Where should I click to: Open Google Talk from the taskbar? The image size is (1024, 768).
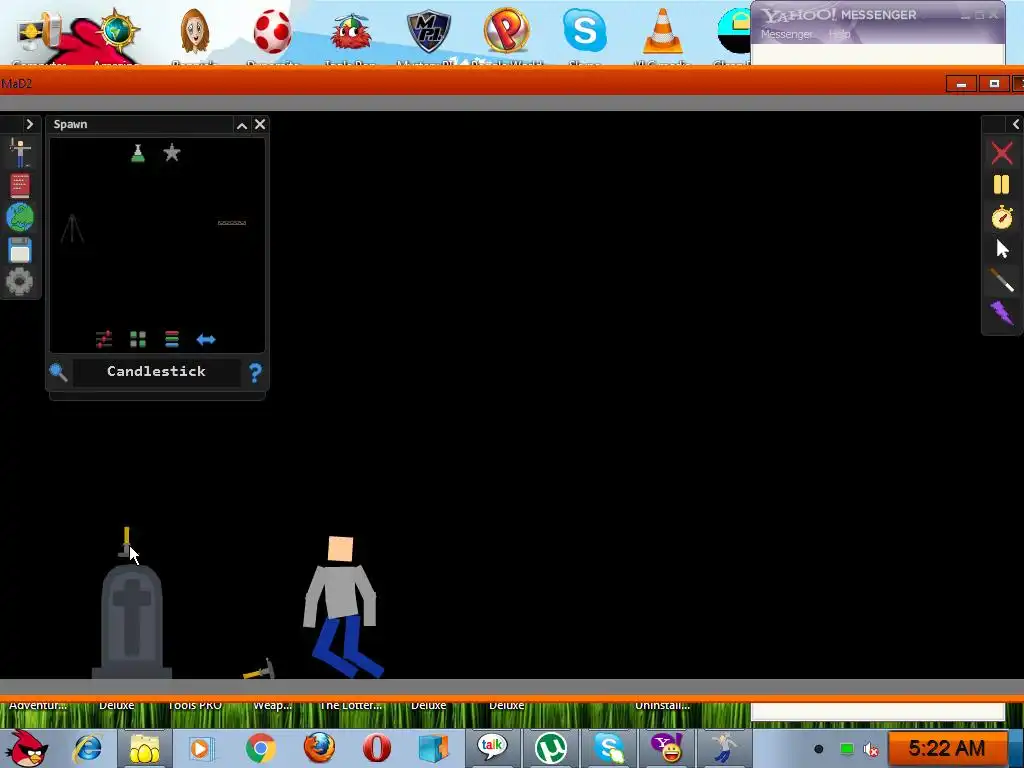pyautogui.click(x=492, y=748)
